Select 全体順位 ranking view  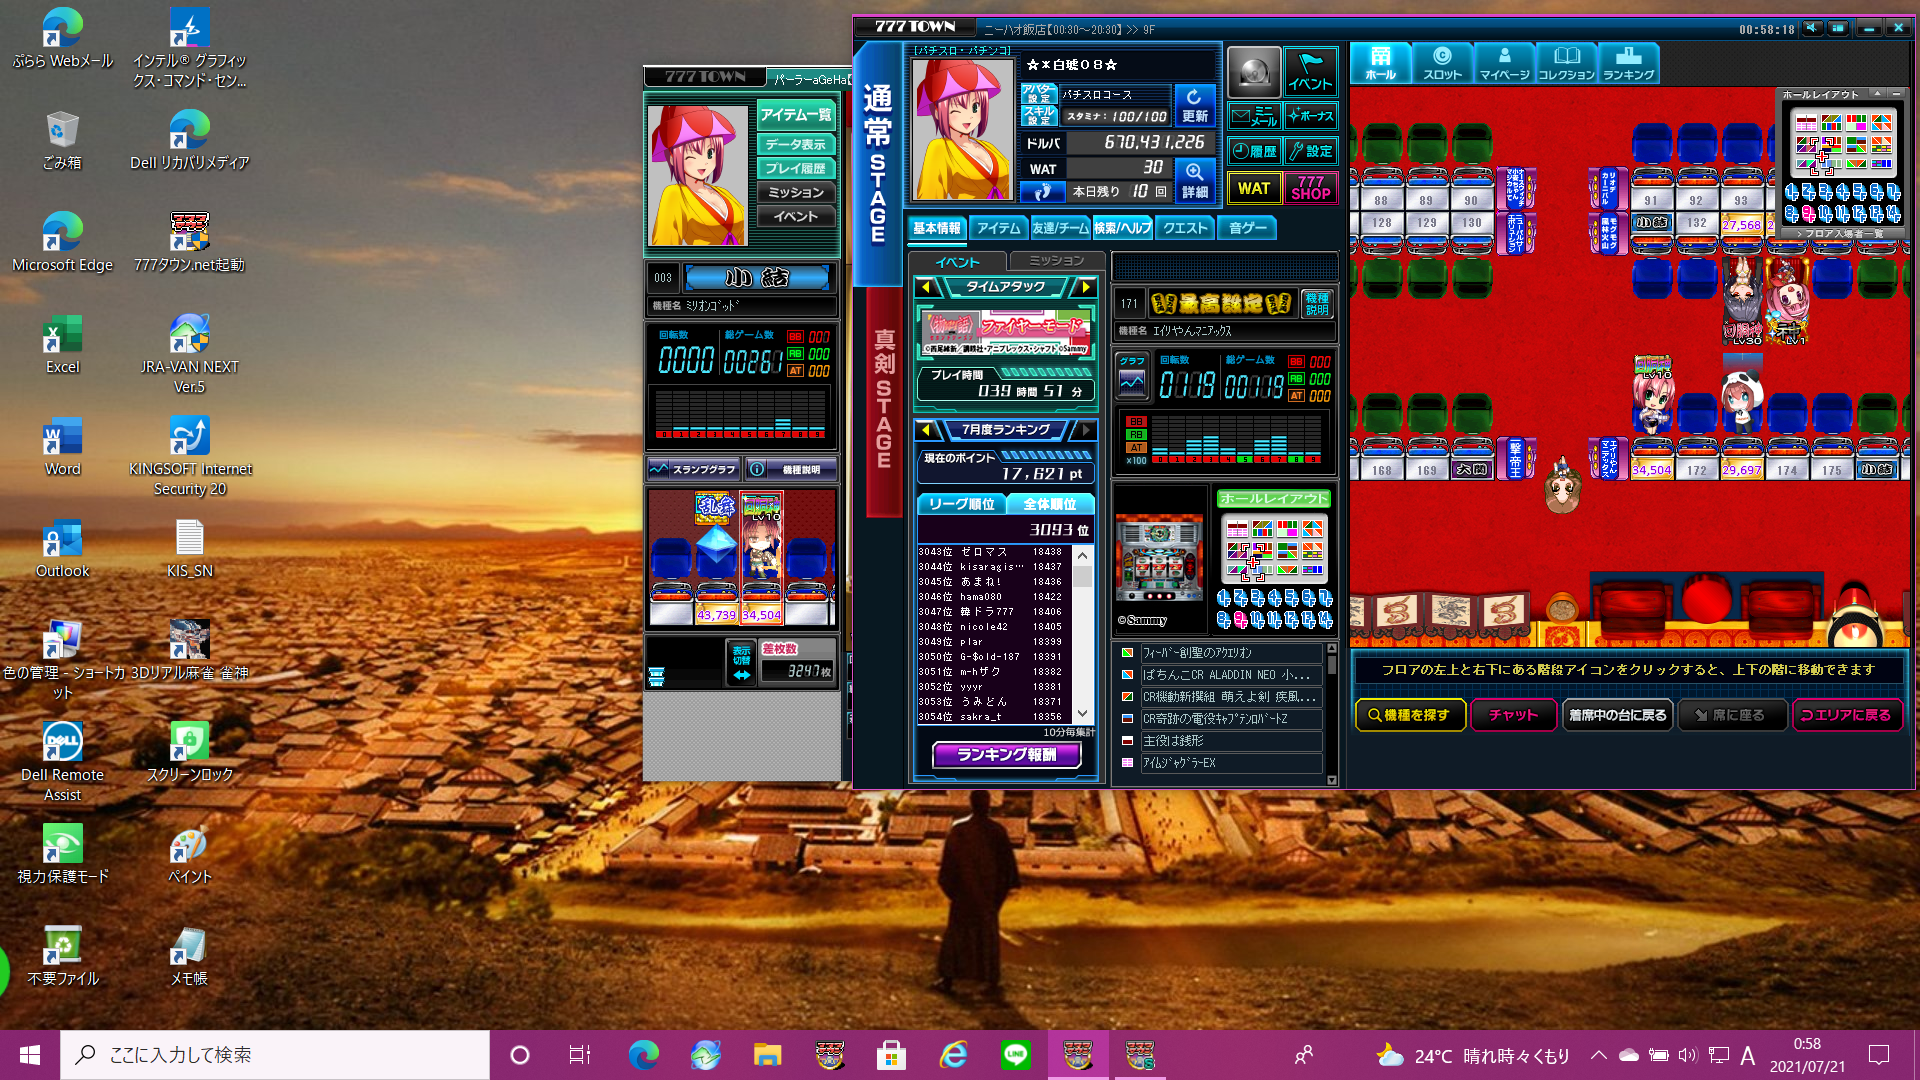pyautogui.click(x=1050, y=504)
